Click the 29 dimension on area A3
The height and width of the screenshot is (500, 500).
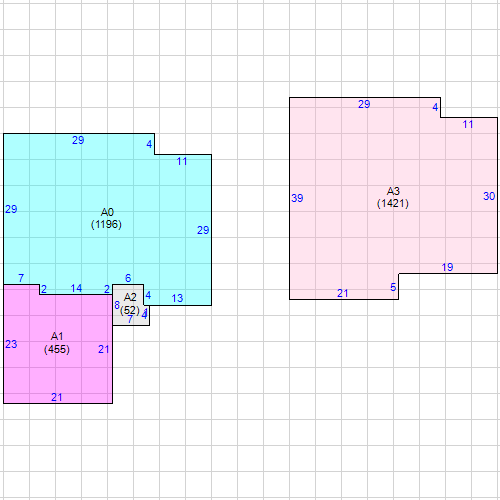point(364,104)
